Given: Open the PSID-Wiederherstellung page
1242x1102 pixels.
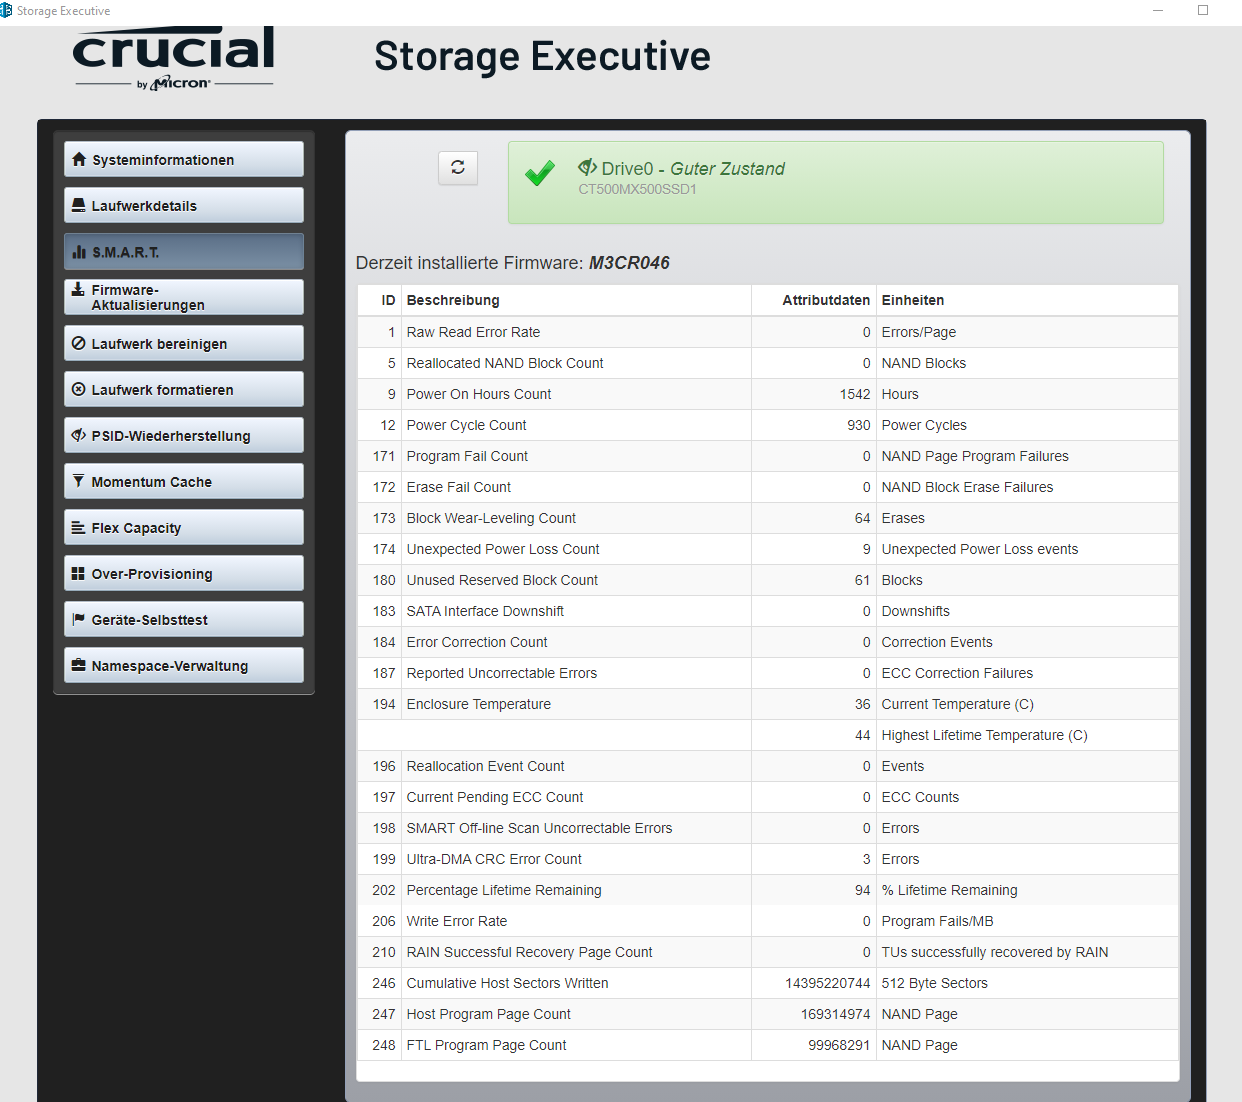Looking at the screenshot, I should coord(184,435).
